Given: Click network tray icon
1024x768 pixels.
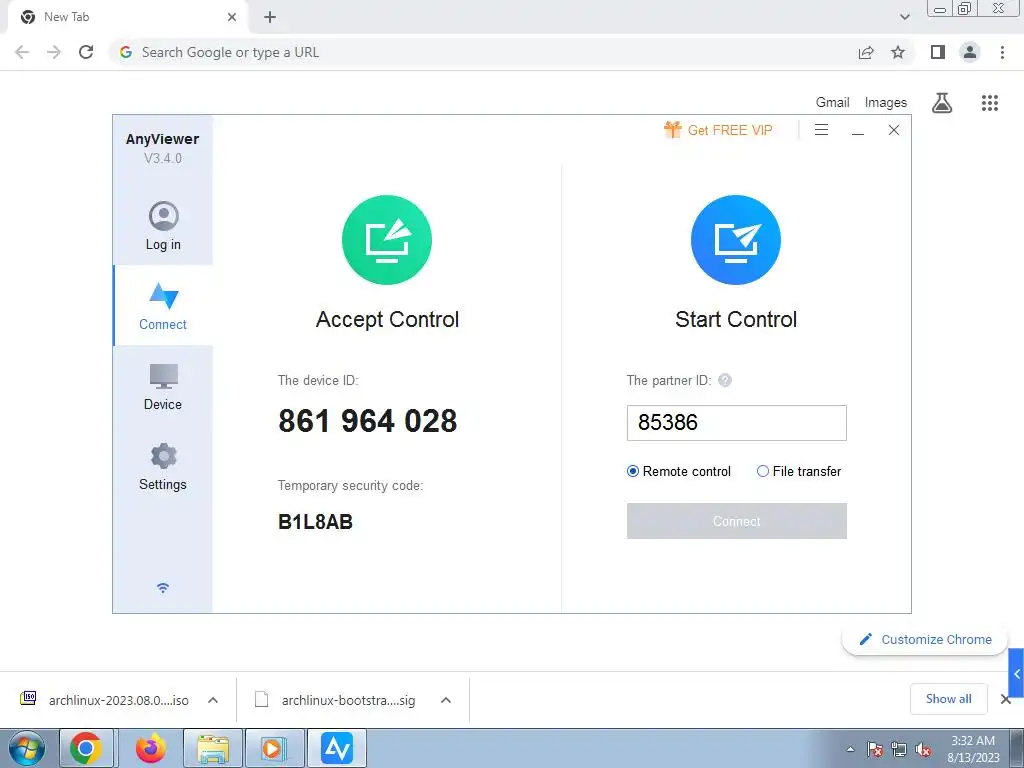Looking at the screenshot, I should point(899,749).
